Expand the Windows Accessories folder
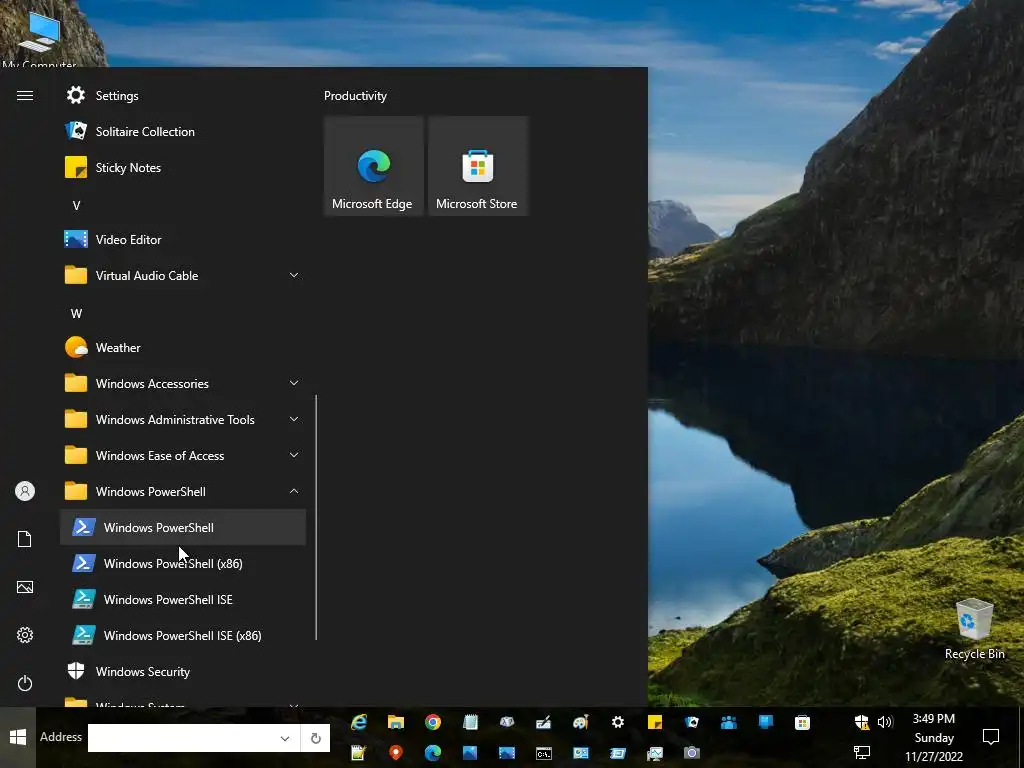The width and height of the screenshot is (1024, 768). 294,383
